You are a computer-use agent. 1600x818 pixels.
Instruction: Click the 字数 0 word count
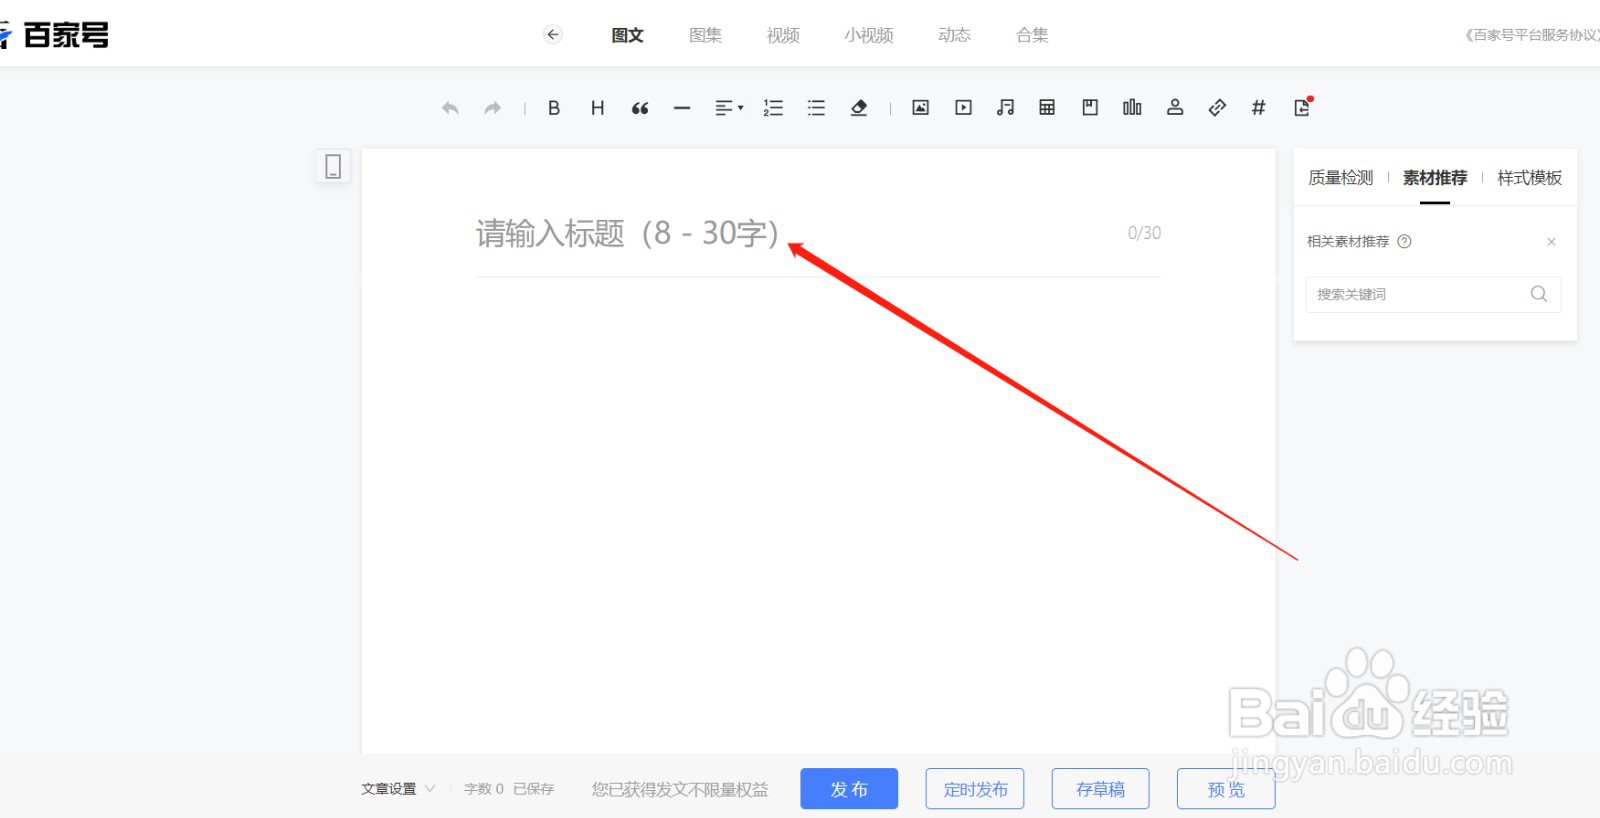[x=484, y=789]
